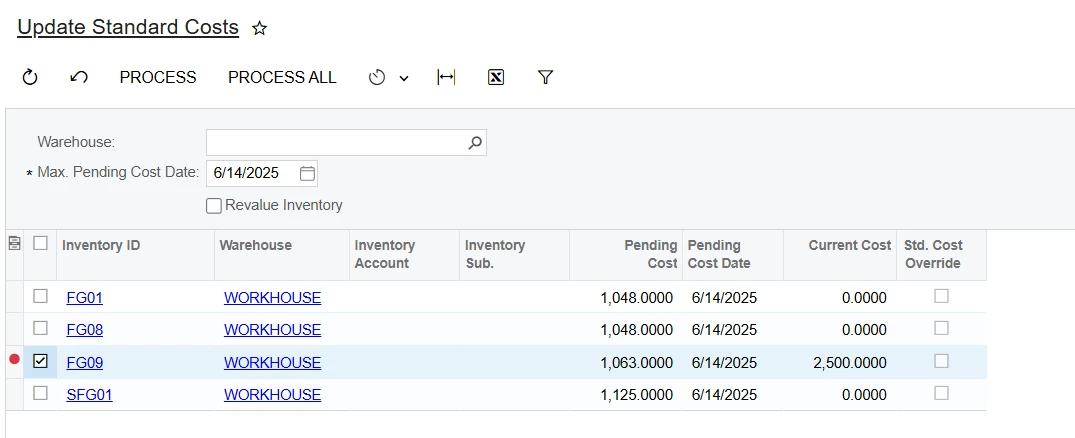
Task: Click FG09 pending cost date 6/14/2025
Action: pos(733,363)
